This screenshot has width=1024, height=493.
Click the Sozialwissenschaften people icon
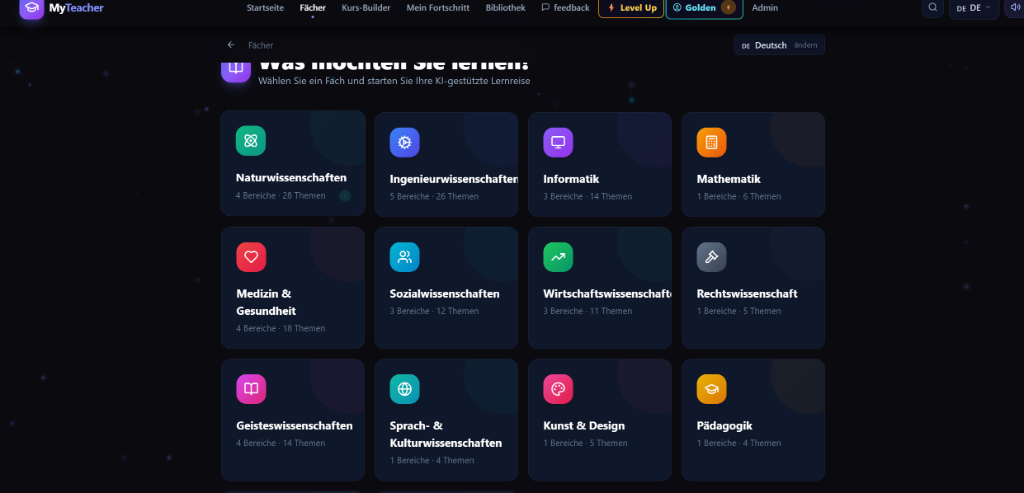[x=404, y=257]
